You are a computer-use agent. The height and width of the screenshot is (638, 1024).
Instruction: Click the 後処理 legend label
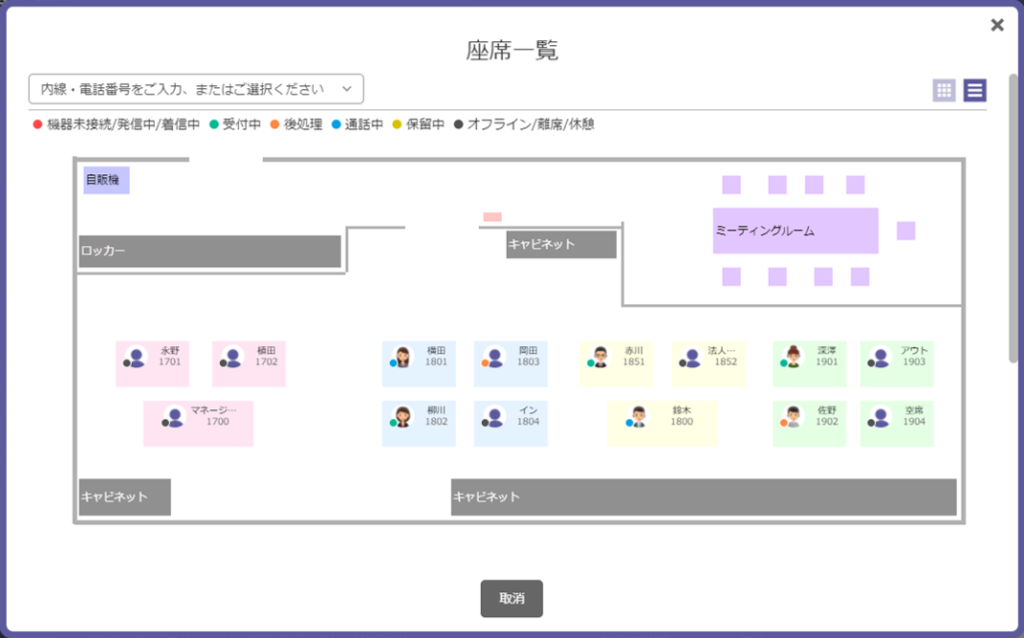(303, 124)
